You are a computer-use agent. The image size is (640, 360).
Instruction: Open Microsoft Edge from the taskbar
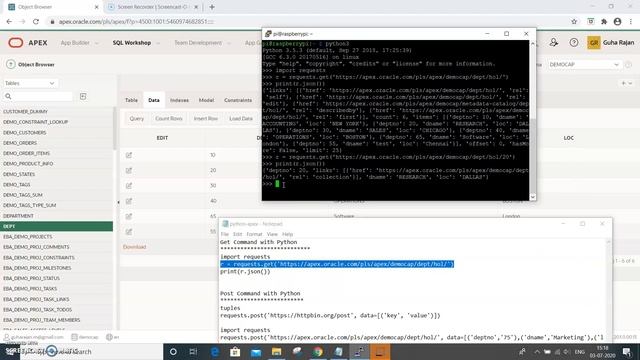215,351
